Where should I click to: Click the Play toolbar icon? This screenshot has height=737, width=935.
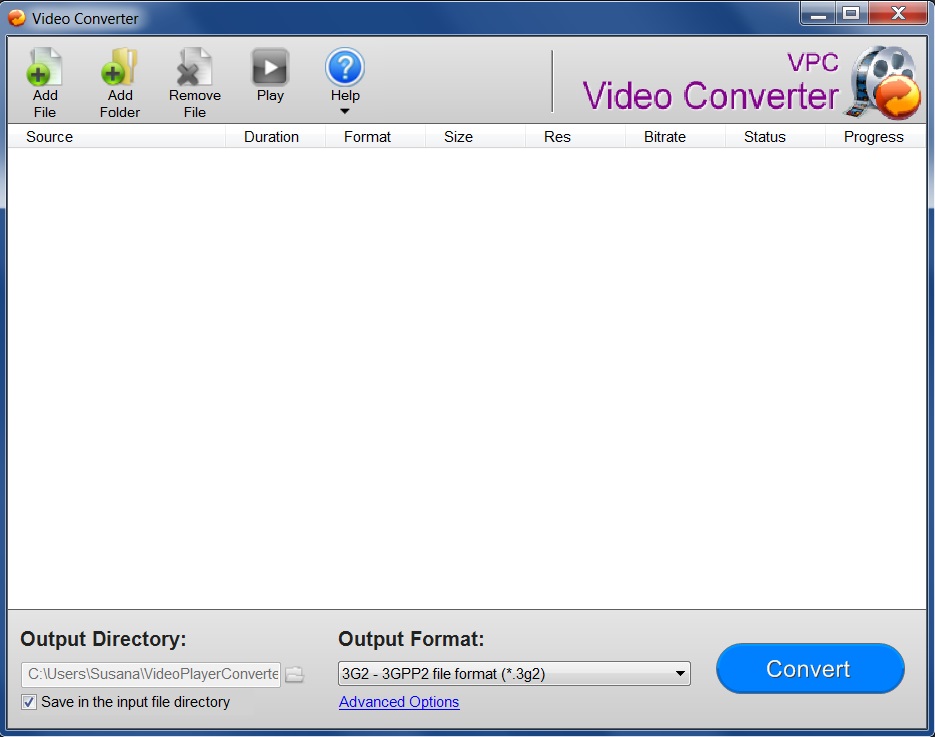click(270, 67)
